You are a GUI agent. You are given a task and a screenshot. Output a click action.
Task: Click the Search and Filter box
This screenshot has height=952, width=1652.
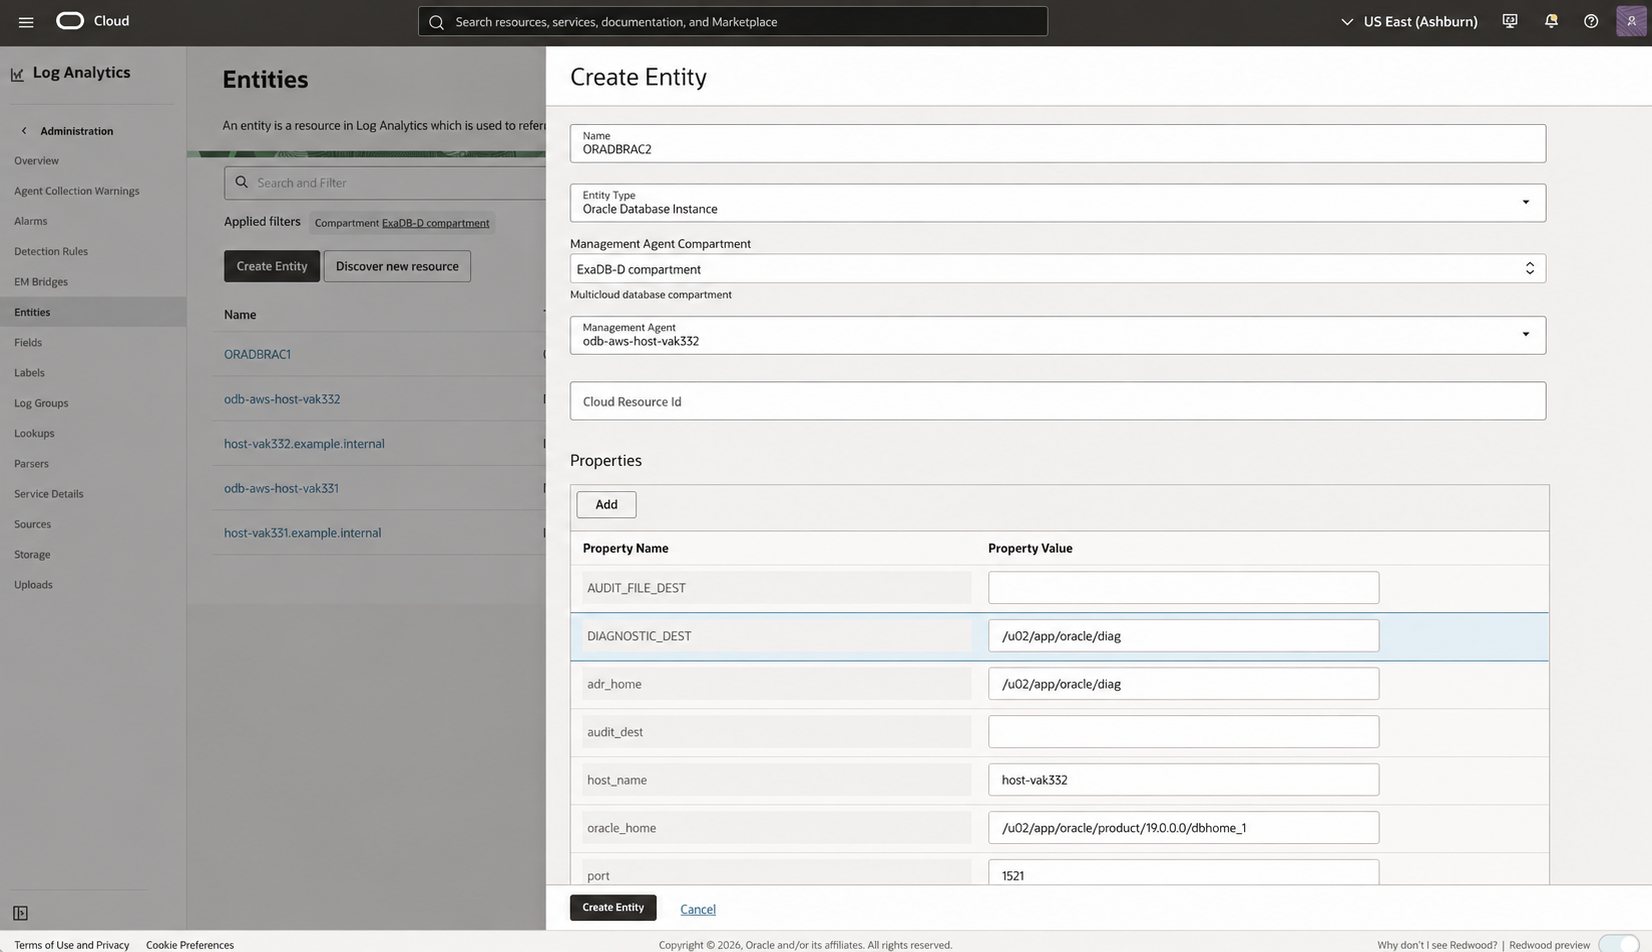click(385, 183)
